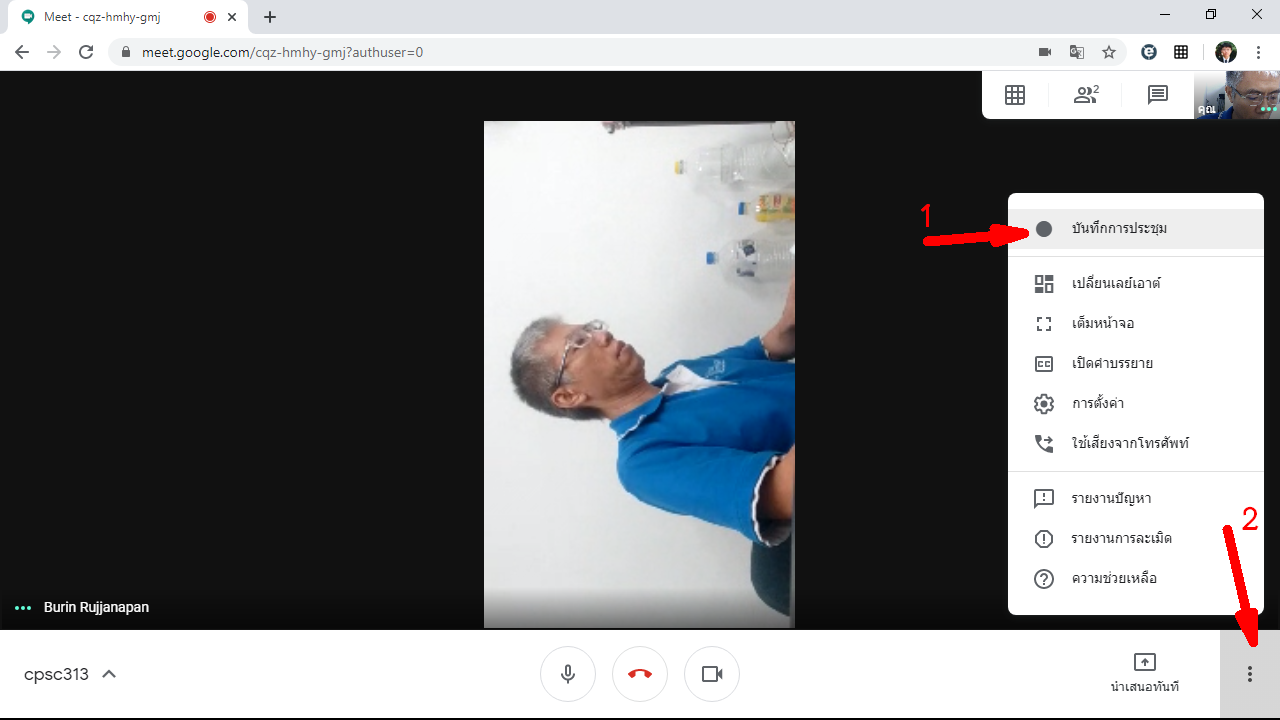The height and width of the screenshot is (720, 1280).
Task: Bookmark this page with the star icon
Action: click(1108, 52)
